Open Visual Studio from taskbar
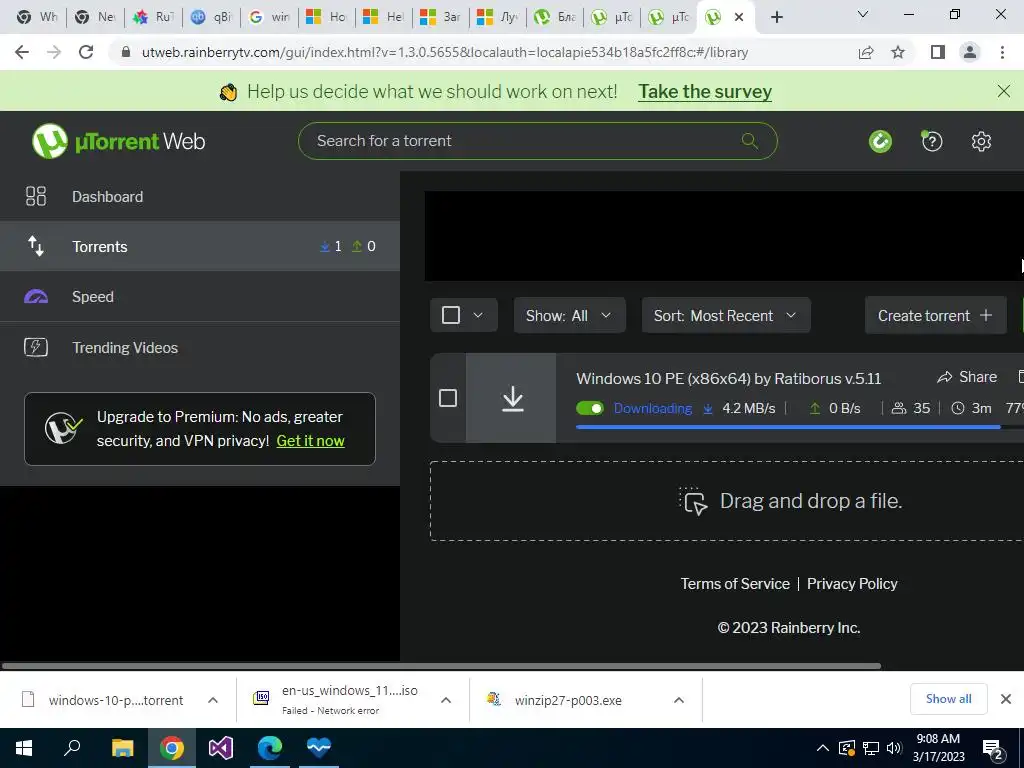Screen dimensions: 1024x768 (x=221, y=748)
